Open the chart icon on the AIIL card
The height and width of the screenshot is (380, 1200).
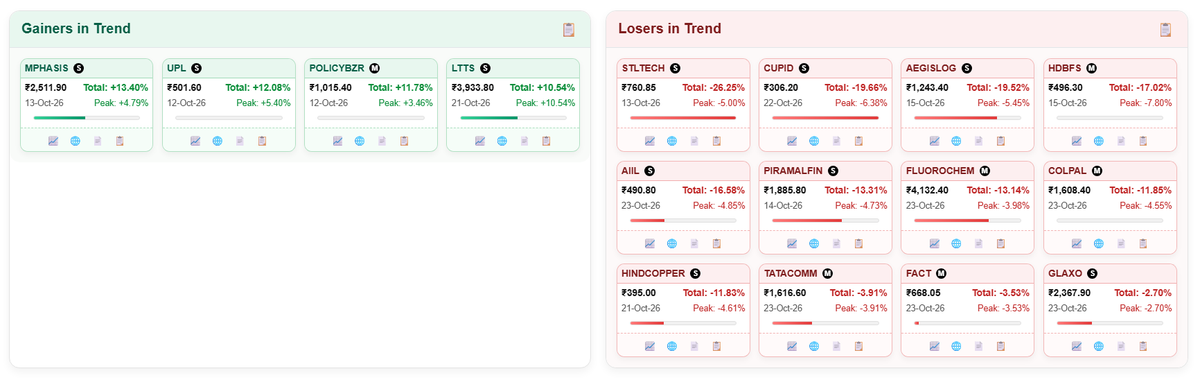pyautogui.click(x=650, y=243)
